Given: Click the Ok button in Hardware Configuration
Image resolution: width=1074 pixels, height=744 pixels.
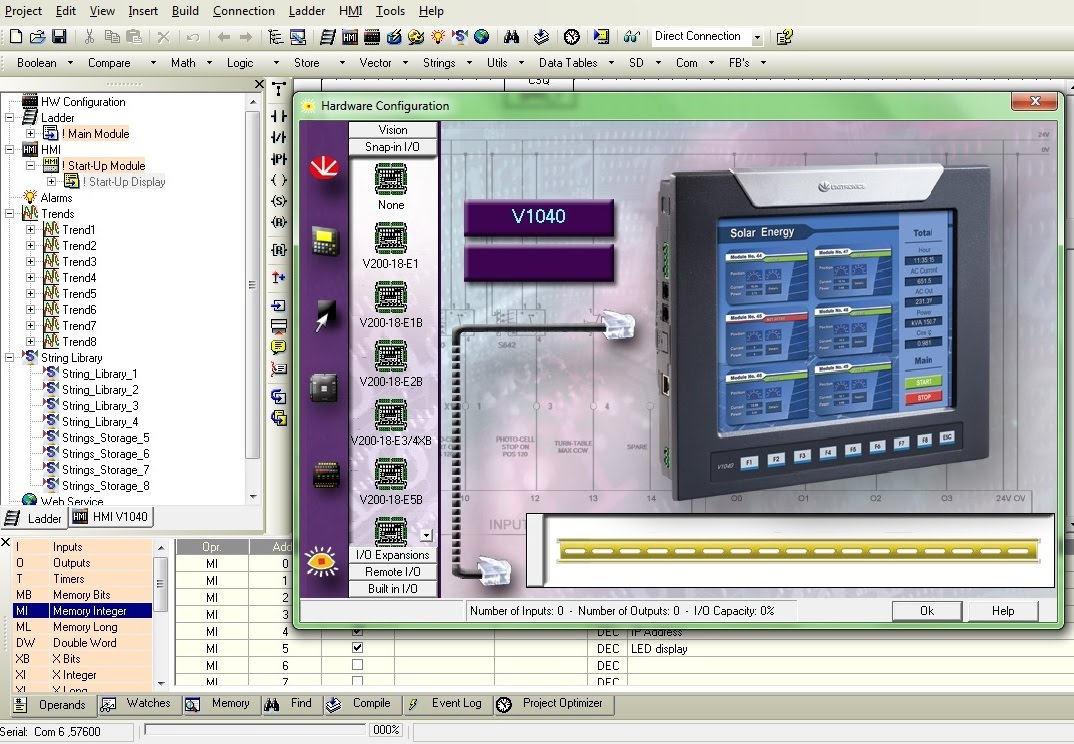Looking at the screenshot, I should [x=927, y=610].
